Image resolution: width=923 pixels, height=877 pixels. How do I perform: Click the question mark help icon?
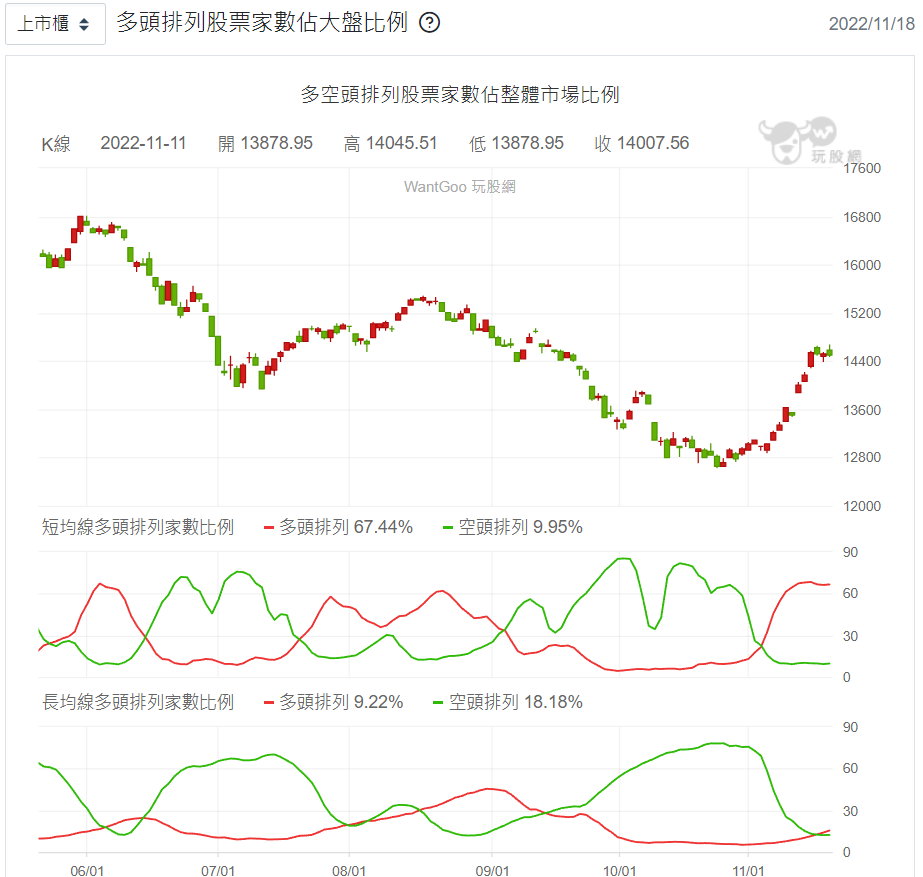pos(429,23)
